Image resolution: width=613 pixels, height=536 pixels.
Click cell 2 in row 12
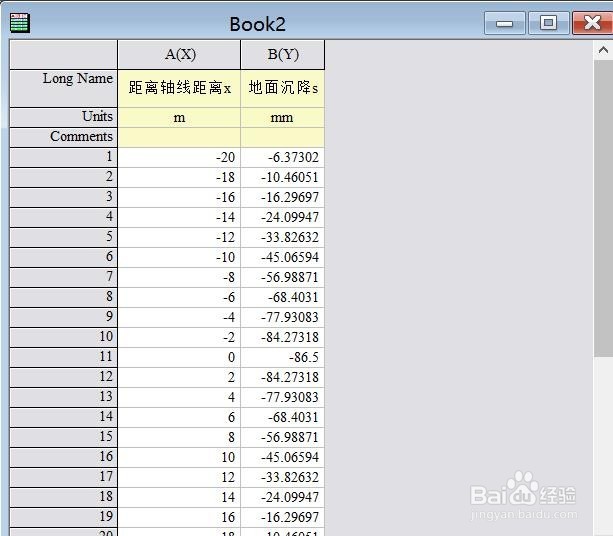179,377
